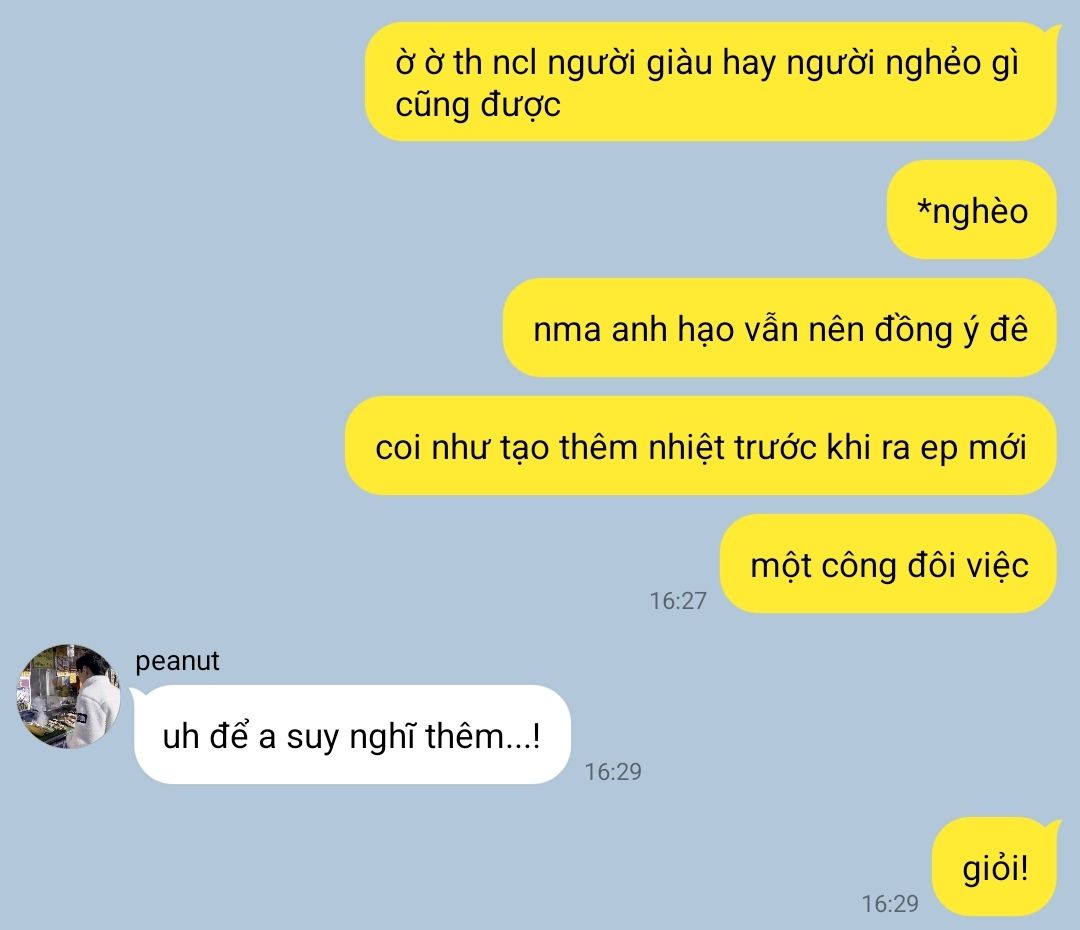Select the yellow "giỏi!" message bubble
Screen dimensions: 1080x930
click(x=995, y=867)
